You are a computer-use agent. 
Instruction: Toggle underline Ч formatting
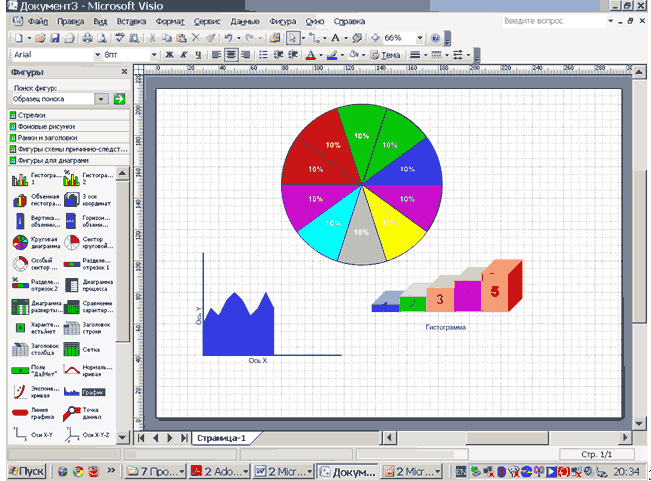click(x=198, y=55)
